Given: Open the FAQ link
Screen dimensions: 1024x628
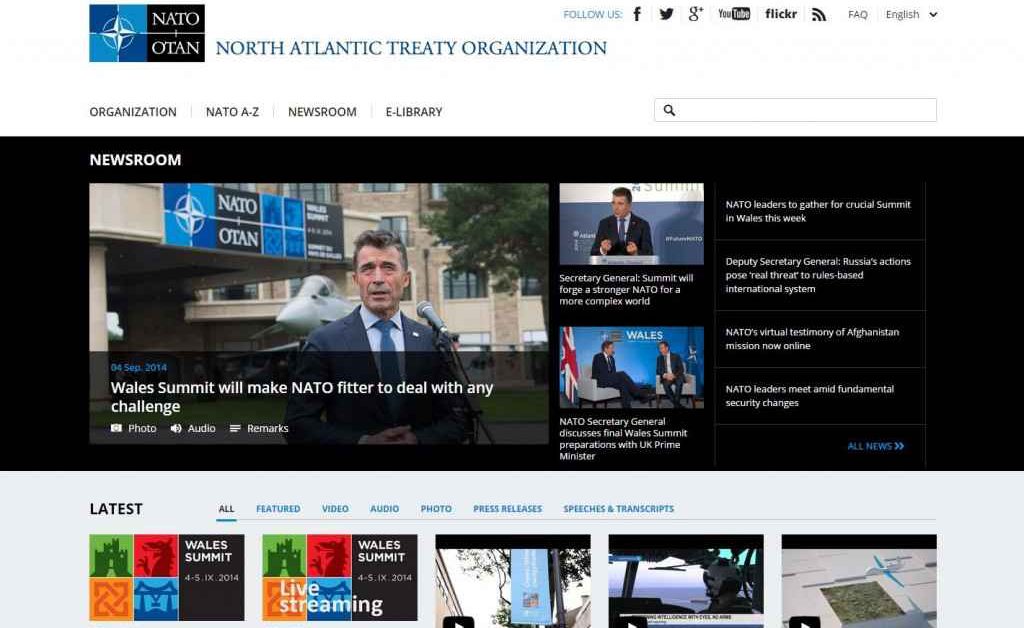Looking at the screenshot, I should [857, 14].
